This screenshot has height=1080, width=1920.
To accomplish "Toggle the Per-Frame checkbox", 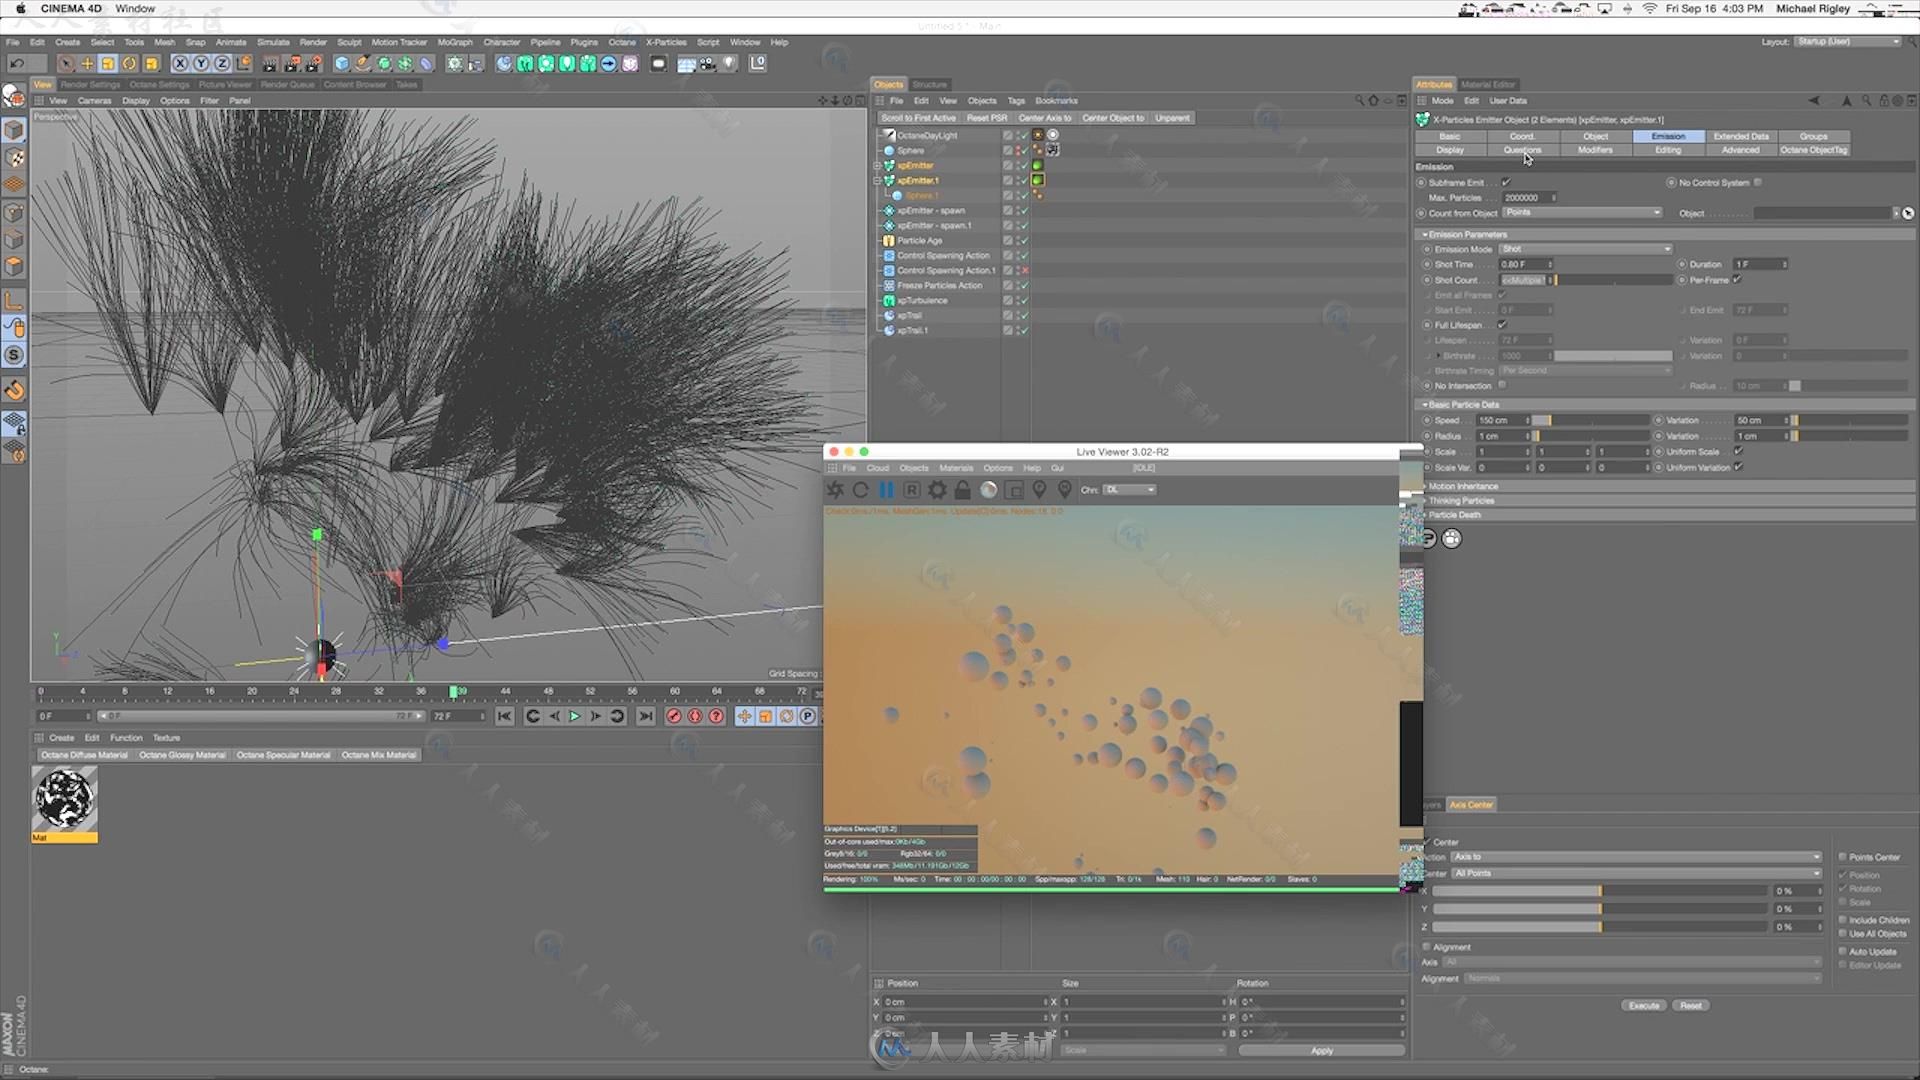I will (1738, 280).
